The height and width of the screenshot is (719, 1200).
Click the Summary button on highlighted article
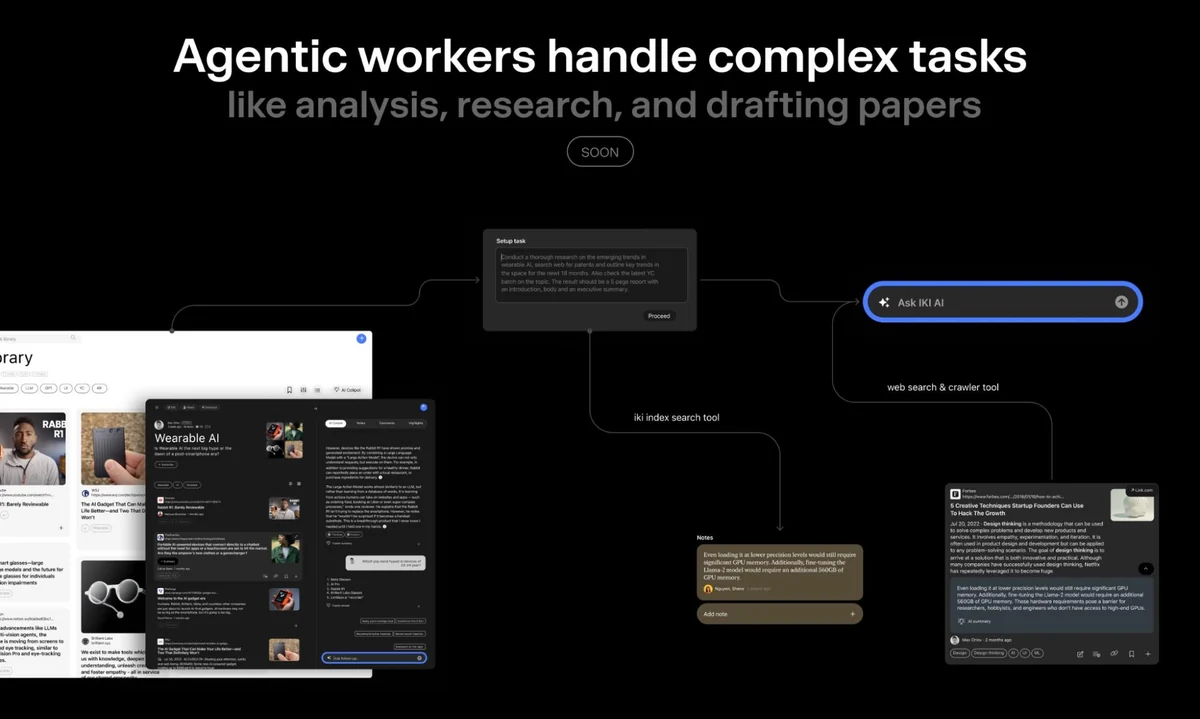pos(167,561)
